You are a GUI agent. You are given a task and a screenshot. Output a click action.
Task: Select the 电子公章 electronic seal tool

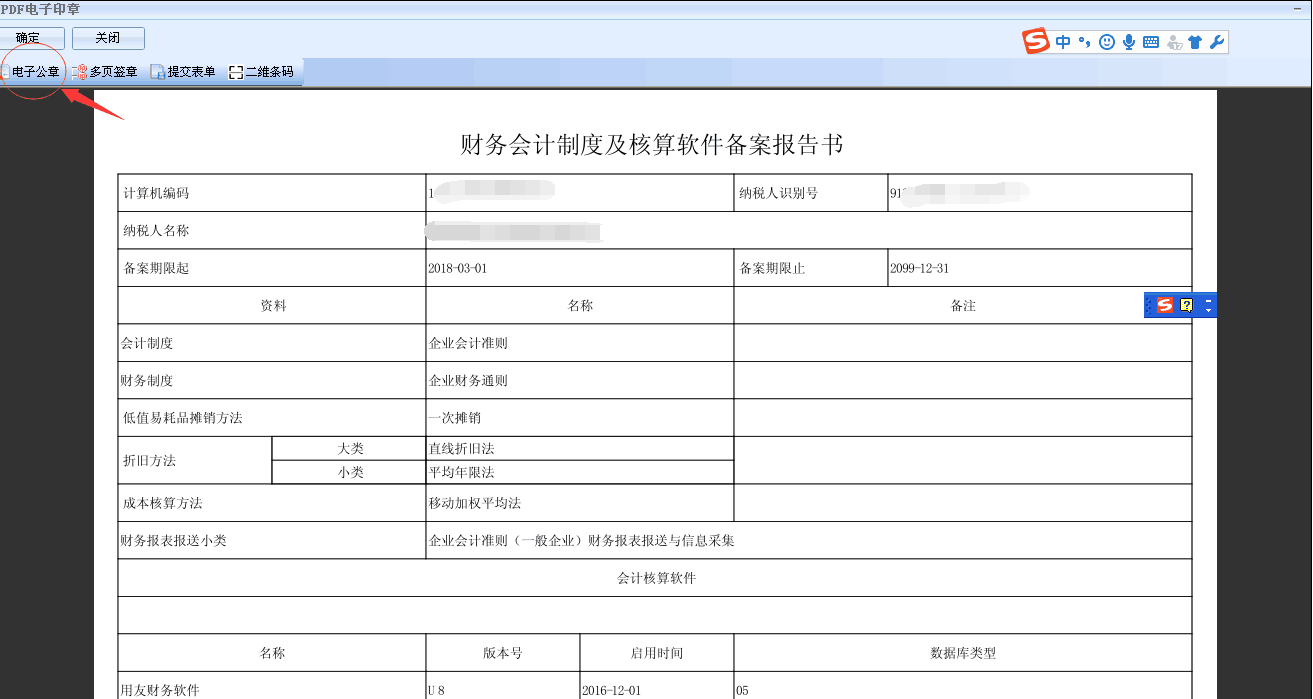pos(31,72)
